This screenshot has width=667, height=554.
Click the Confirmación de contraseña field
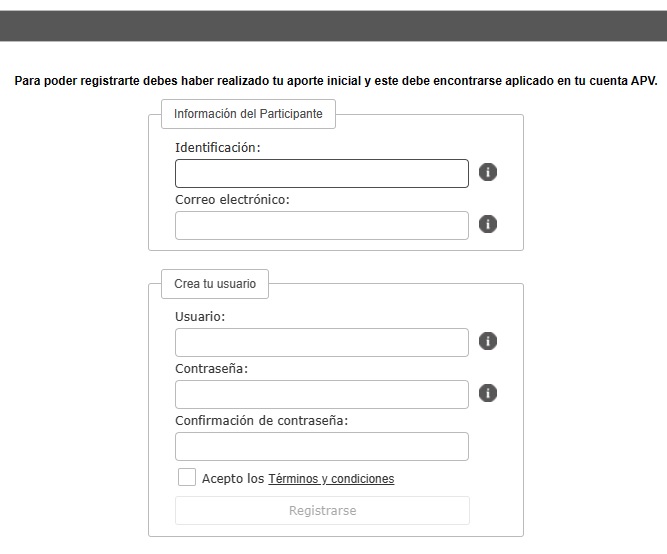click(322, 447)
